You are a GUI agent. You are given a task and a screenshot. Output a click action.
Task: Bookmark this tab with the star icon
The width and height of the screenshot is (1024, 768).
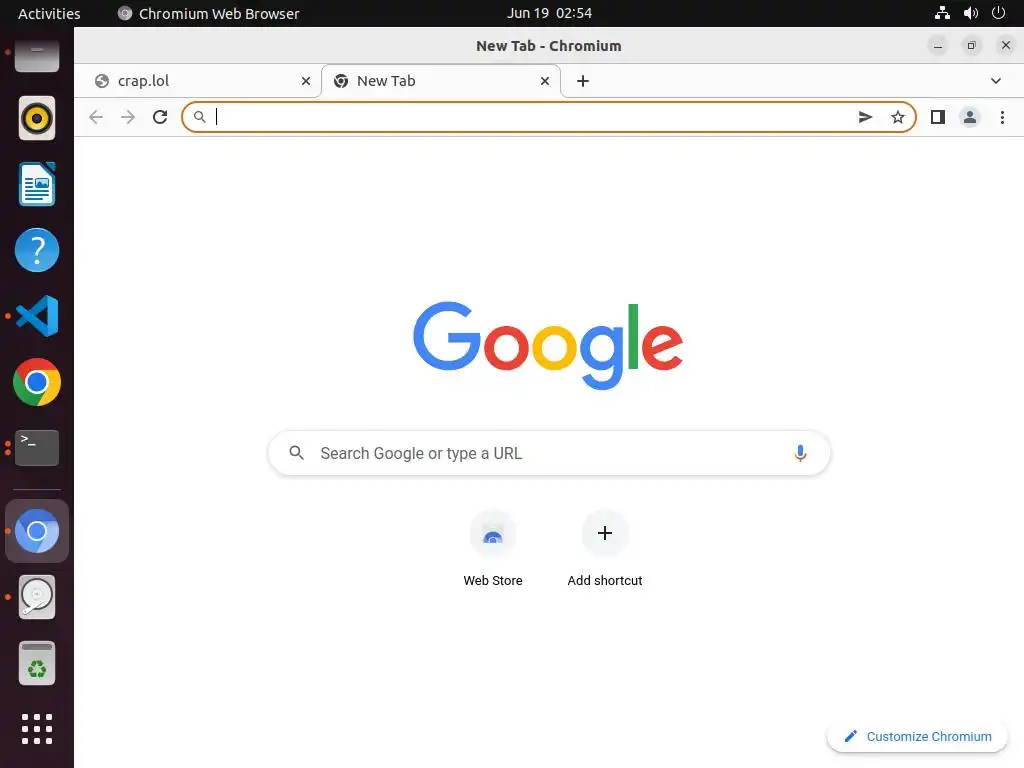point(898,117)
